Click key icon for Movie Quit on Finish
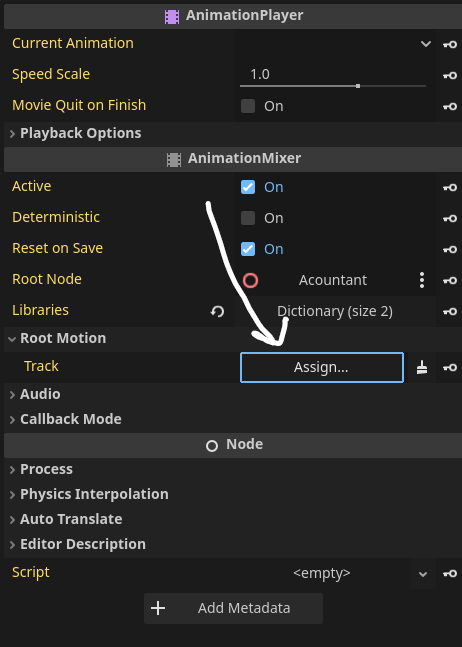The image size is (462, 647). coord(450,106)
